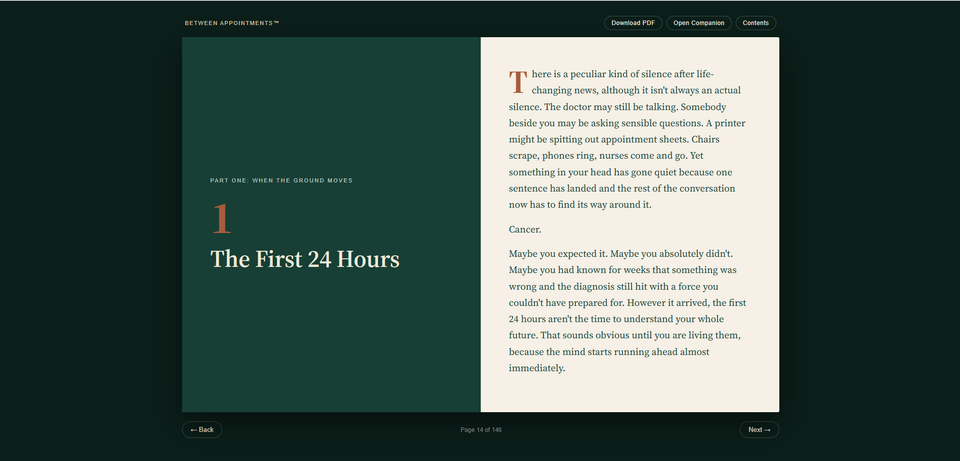Click the large chapter number 1
The width and height of the screenshot is (960, 461).
tap(222, 219)
